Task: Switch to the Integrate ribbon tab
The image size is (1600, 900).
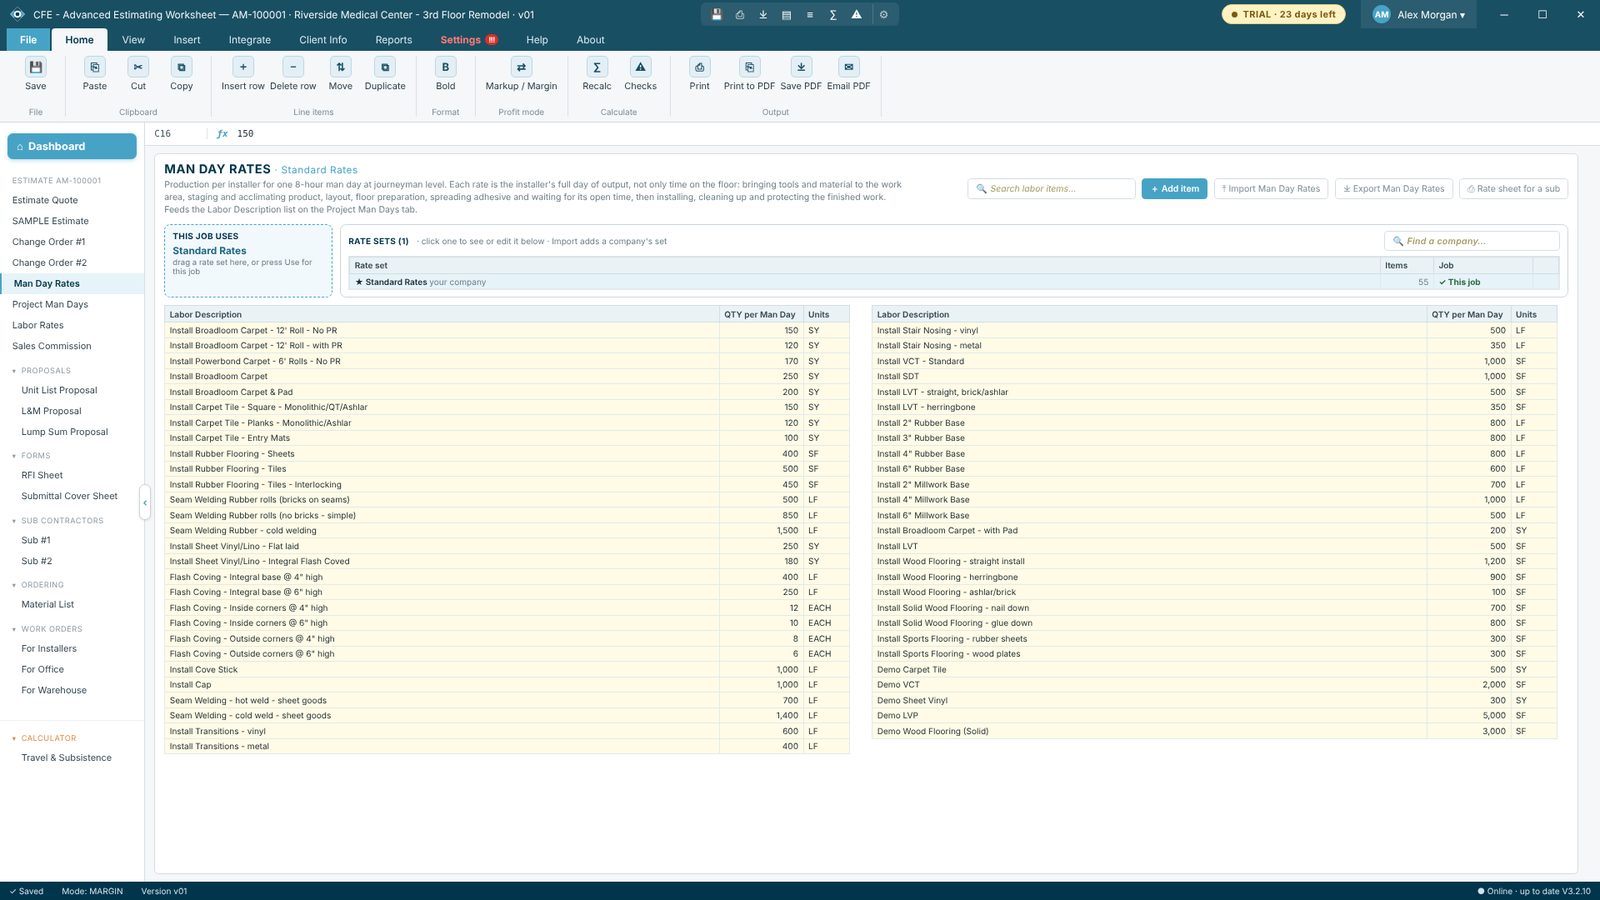Action: point(250,40)
